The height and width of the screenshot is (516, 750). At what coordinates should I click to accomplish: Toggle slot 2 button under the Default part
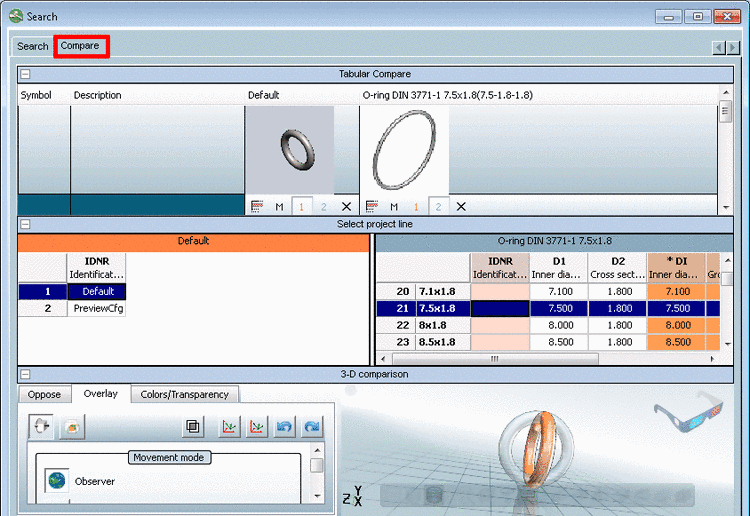pos(324,207)
